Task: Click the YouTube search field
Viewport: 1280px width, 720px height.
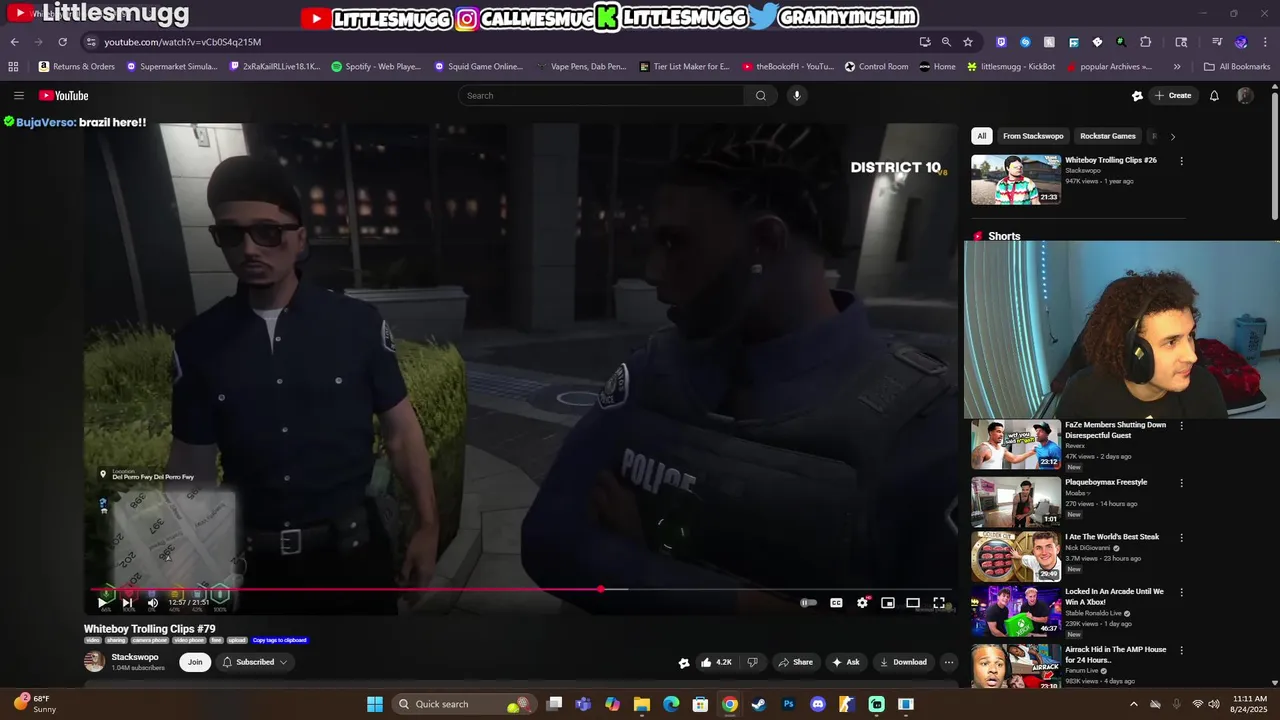Action: tap(600, 95)
